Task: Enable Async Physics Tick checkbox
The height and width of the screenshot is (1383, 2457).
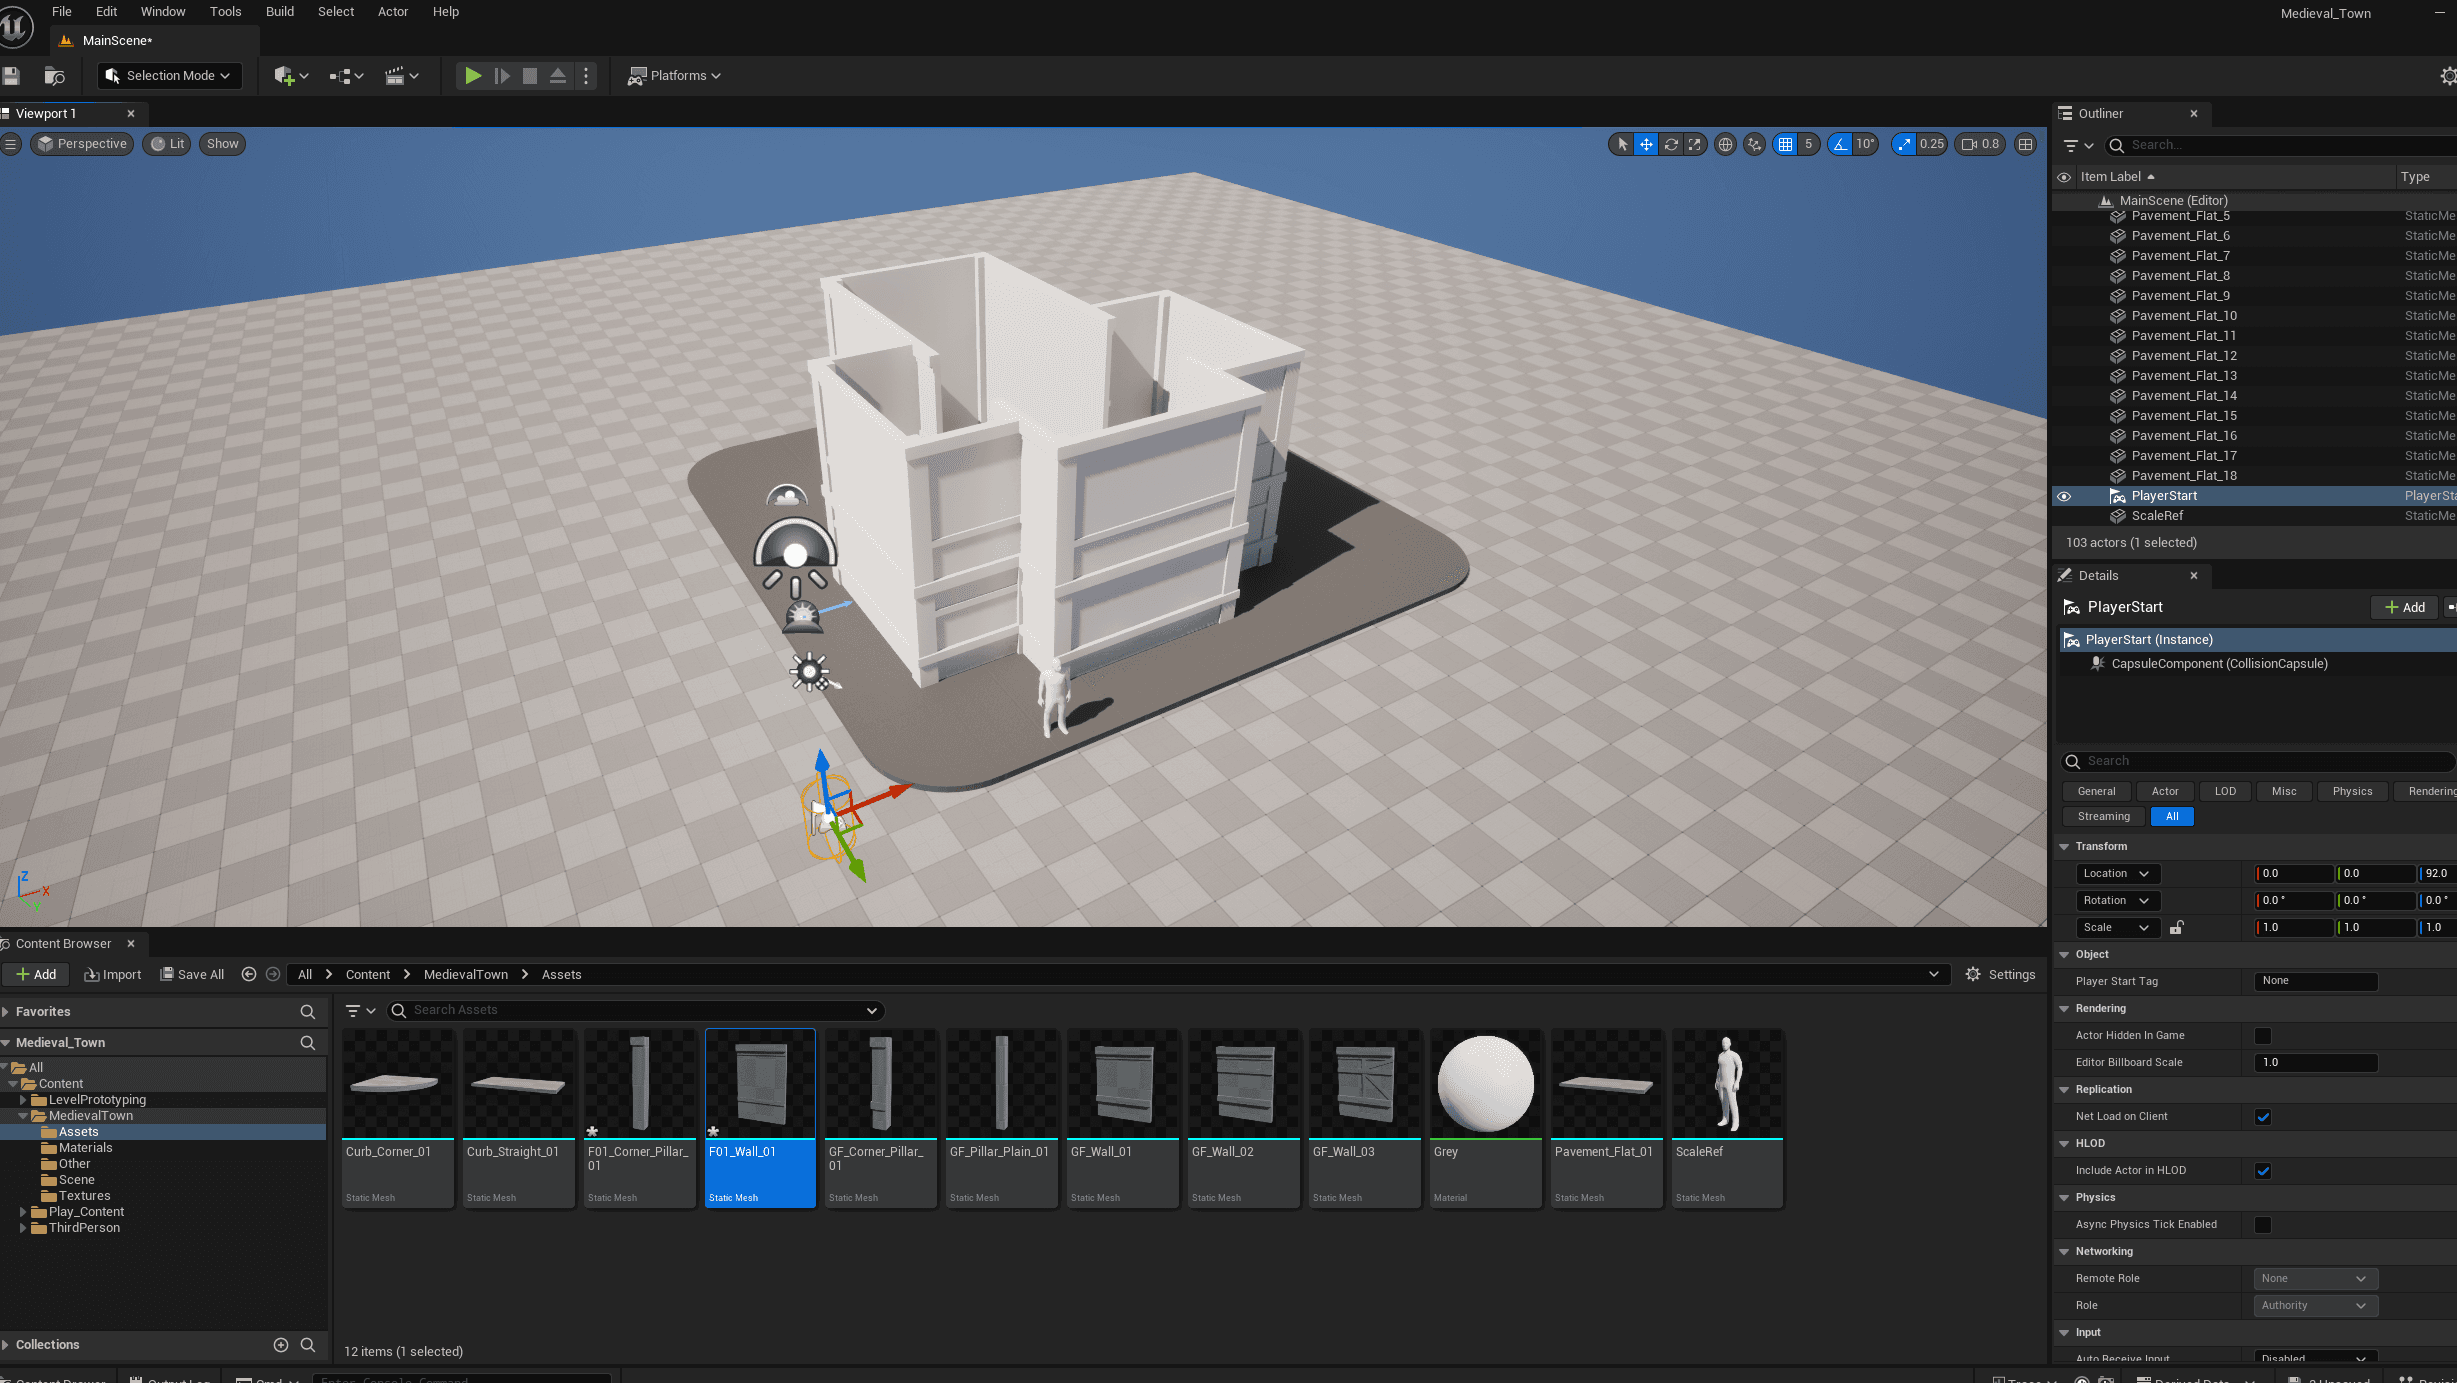Action: click(x=2262, y=1225)
